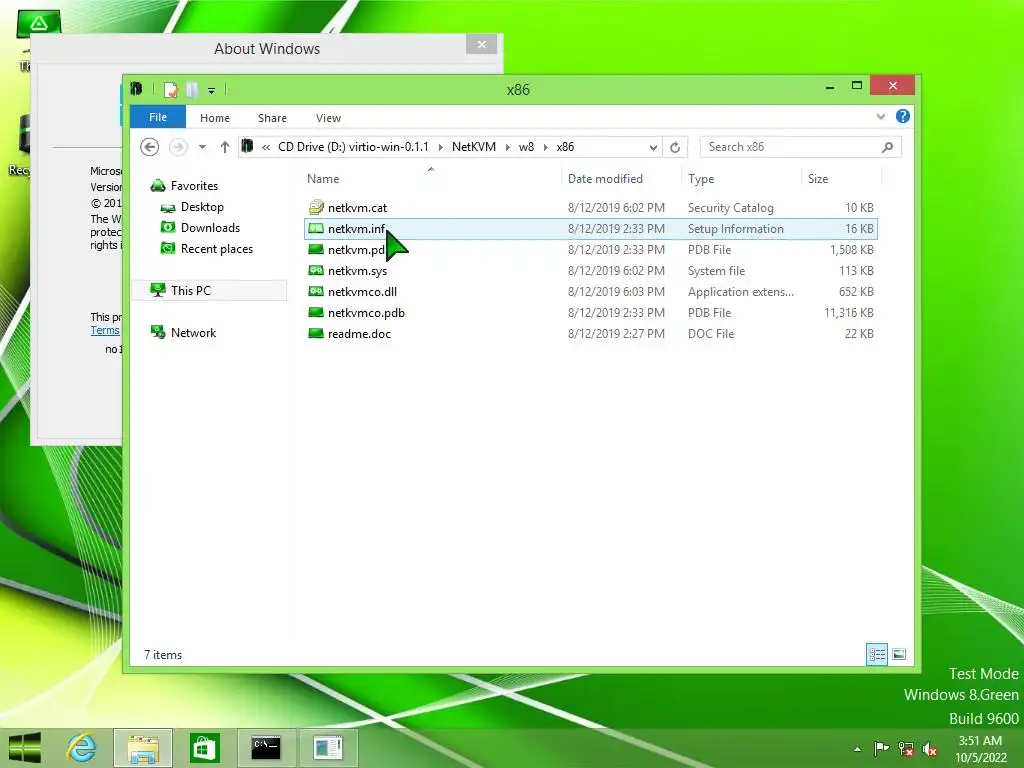1024x768 pixels.
Task: Switch to Details view layout
Action: pyautogui.click(x=877, y=654)
